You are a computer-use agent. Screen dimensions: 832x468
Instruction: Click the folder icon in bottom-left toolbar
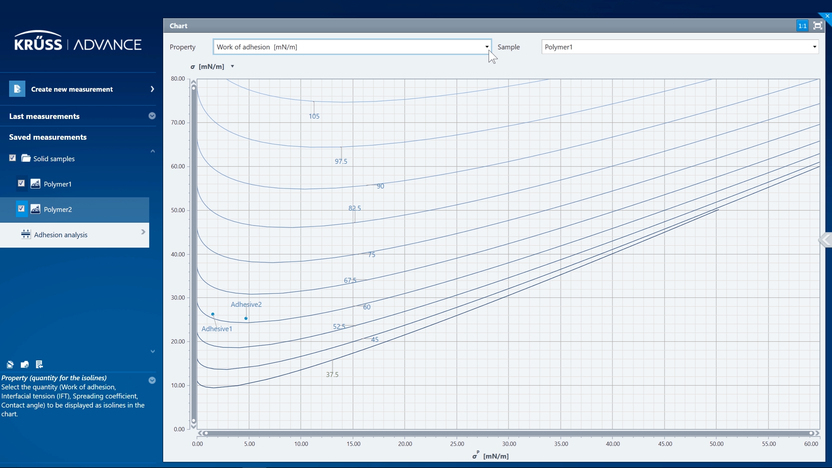24,364
